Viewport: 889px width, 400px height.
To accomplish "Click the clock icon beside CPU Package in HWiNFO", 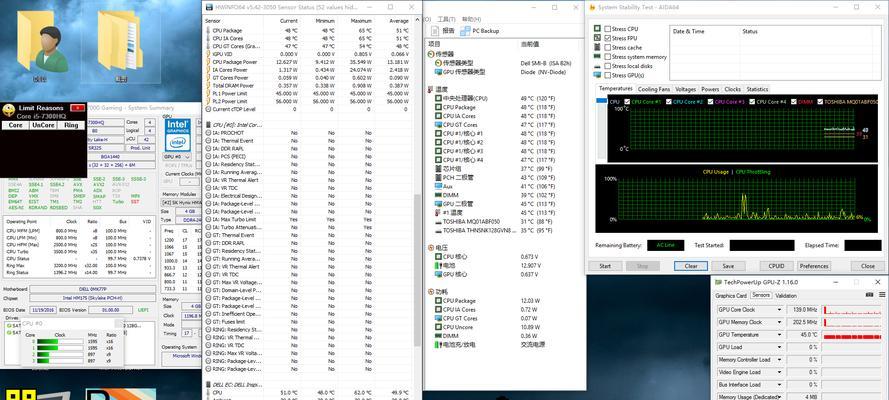I will tap(208, 31).
